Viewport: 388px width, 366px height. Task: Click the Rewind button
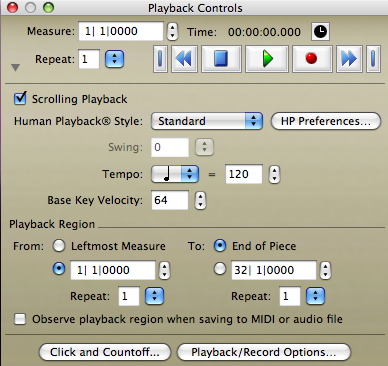[184, 59]
